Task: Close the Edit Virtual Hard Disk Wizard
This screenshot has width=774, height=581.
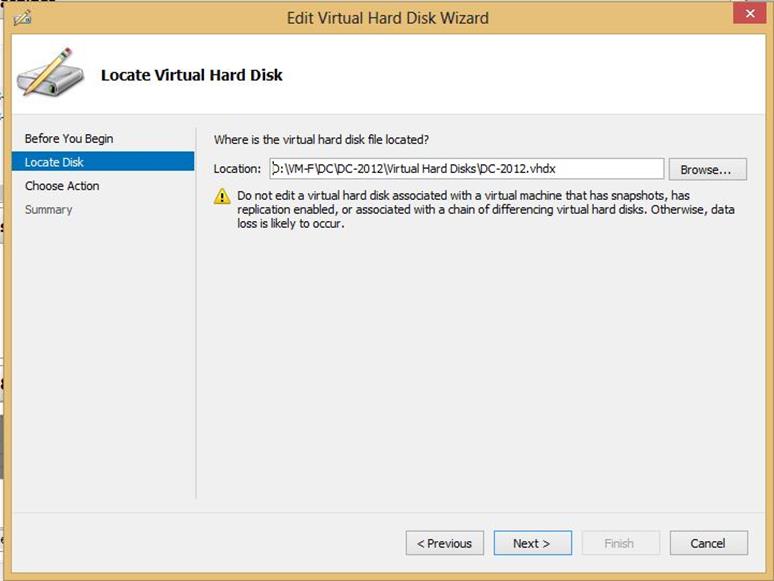Action: 749,13
